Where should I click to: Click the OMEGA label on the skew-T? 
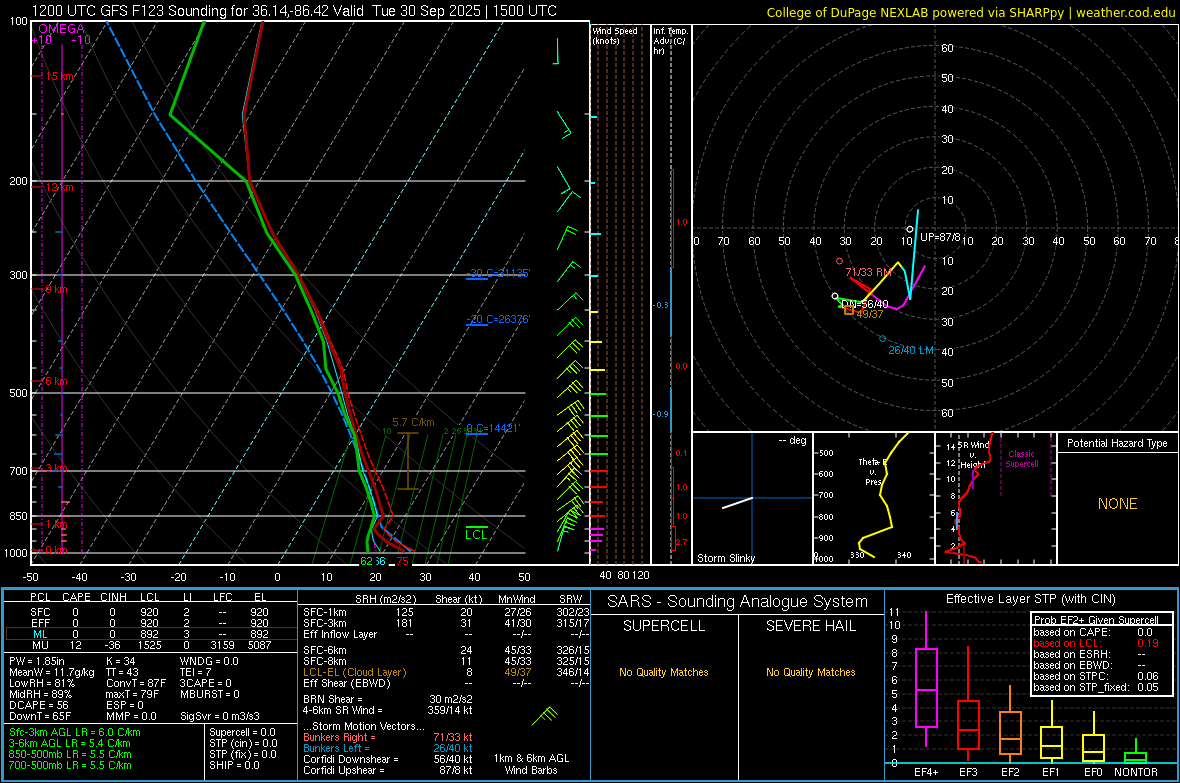61,29
